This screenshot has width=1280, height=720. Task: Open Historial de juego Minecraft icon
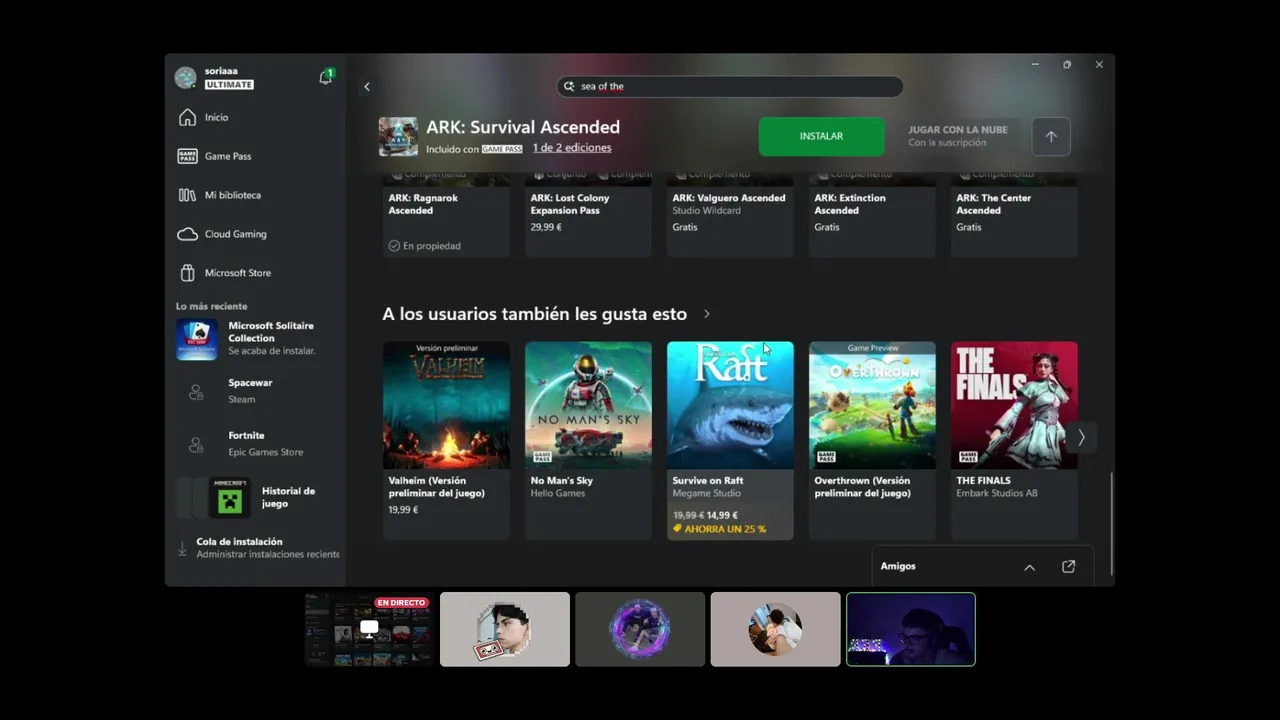pos(230,497)
